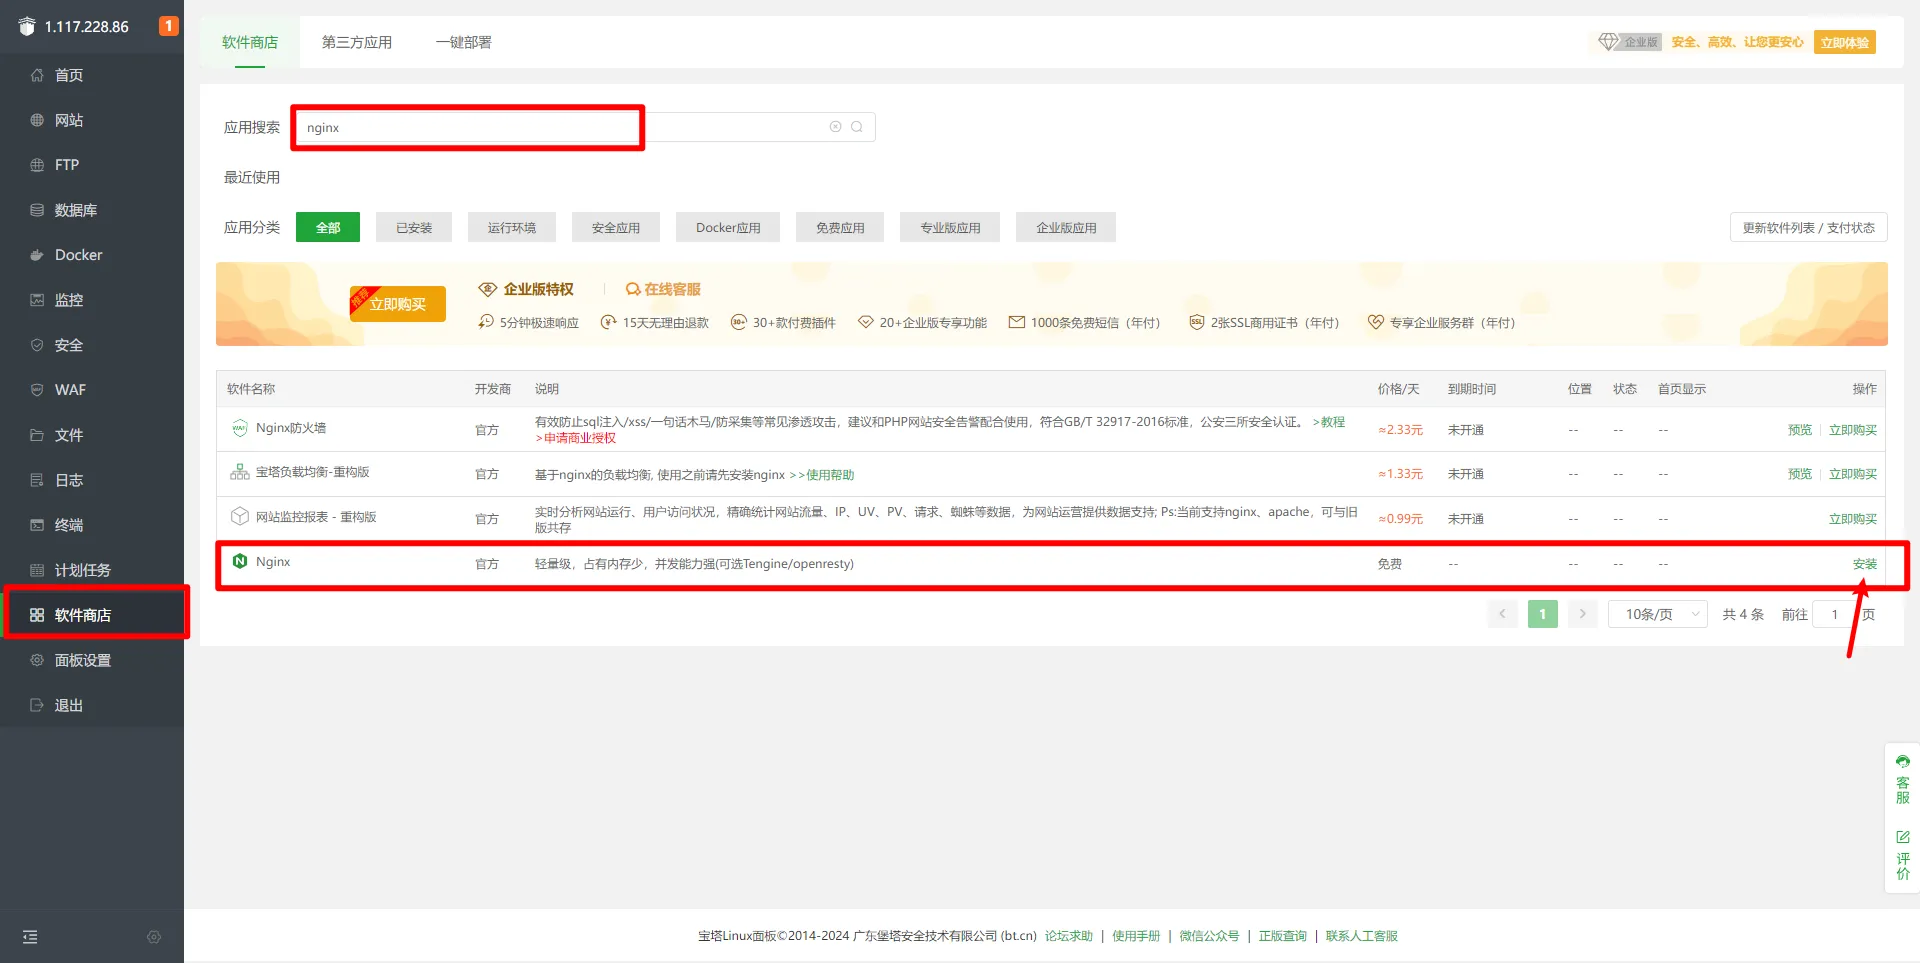Install Nginx via 安装 link
This screenshot has height=963, width=1920.
1865,564
